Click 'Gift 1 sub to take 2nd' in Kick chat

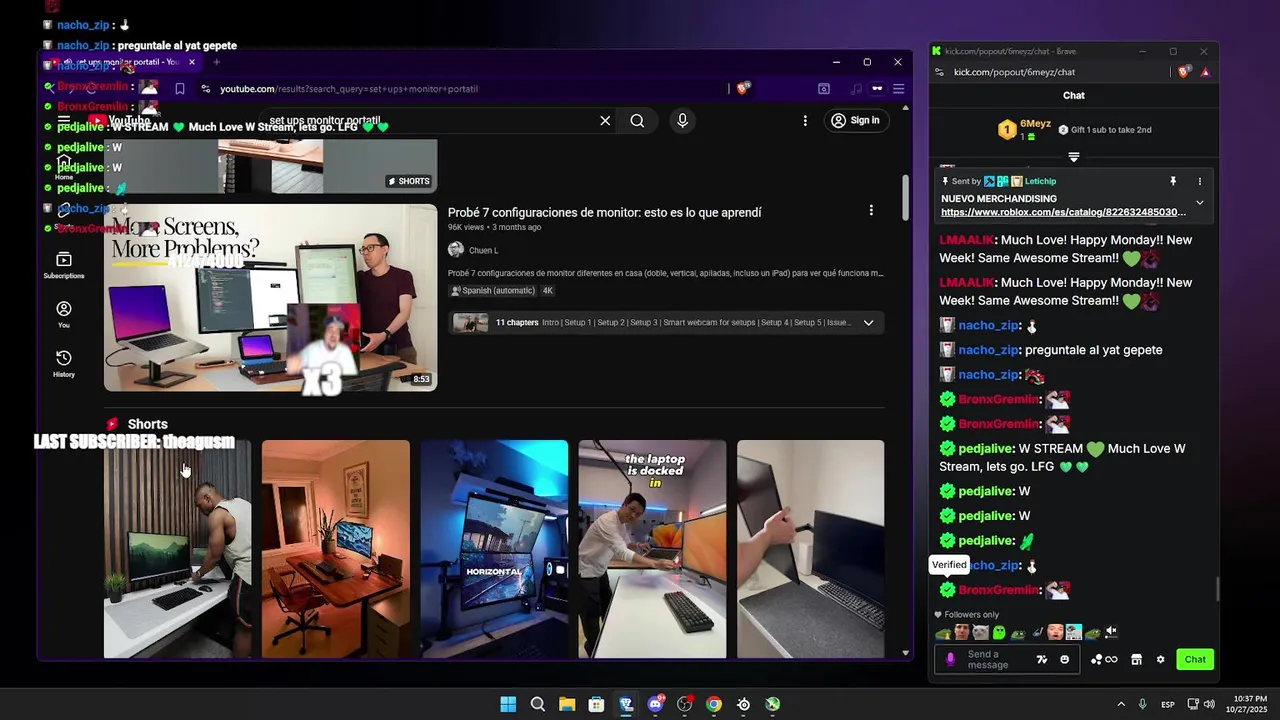click(1104, 130)
